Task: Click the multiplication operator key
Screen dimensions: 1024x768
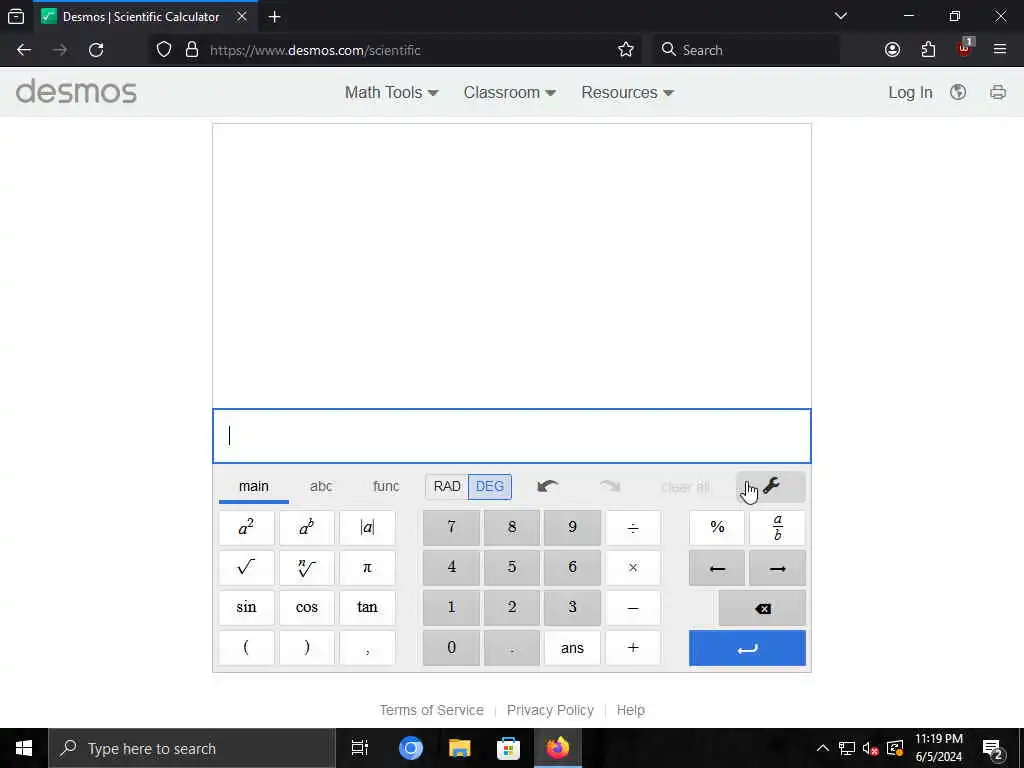Action: (x=633, y=568)
